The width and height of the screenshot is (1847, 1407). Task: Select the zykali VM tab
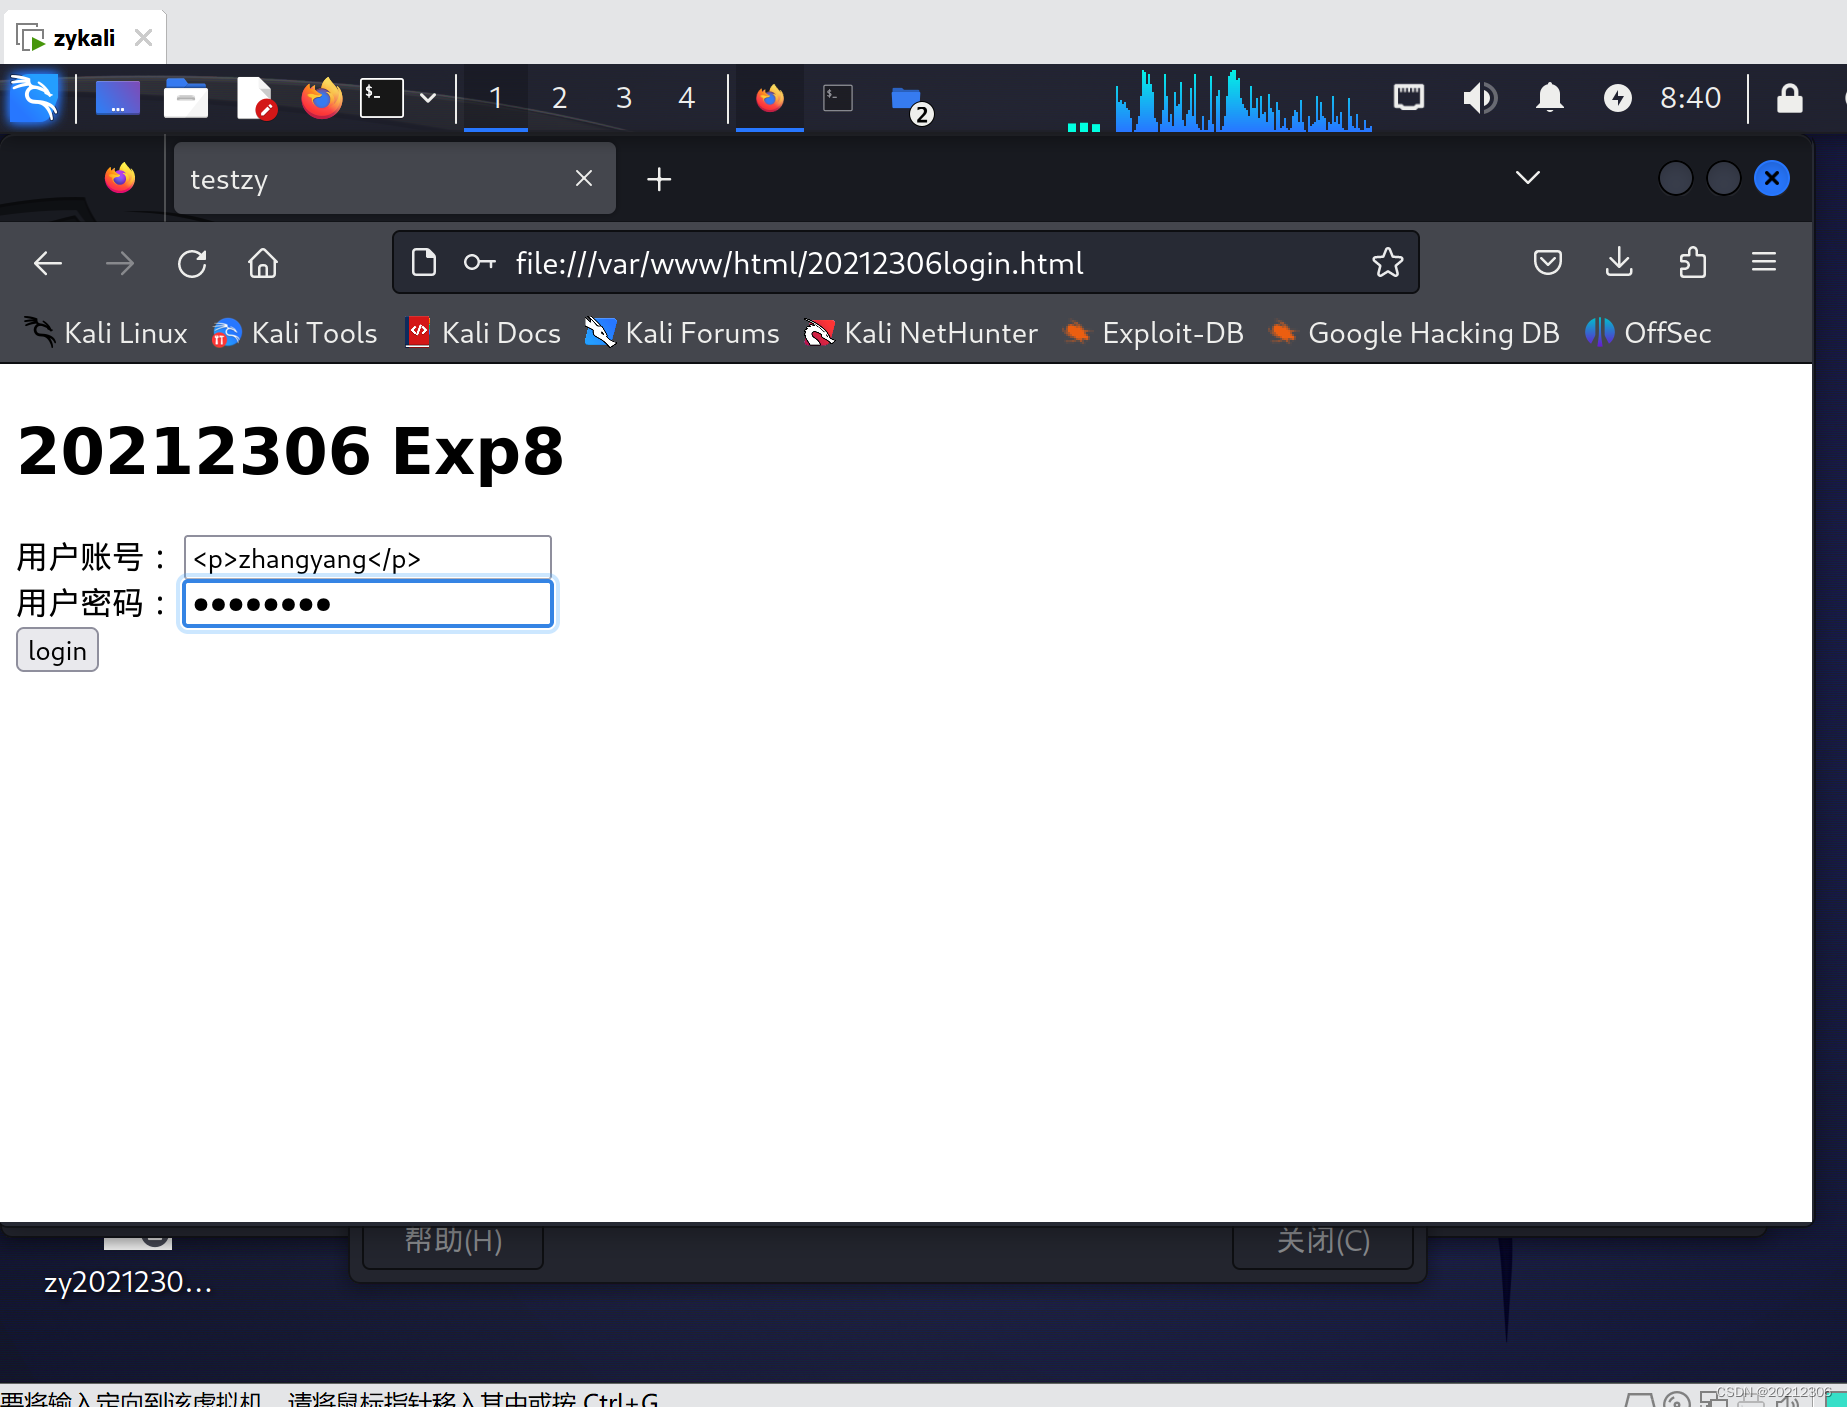(85, 38)
